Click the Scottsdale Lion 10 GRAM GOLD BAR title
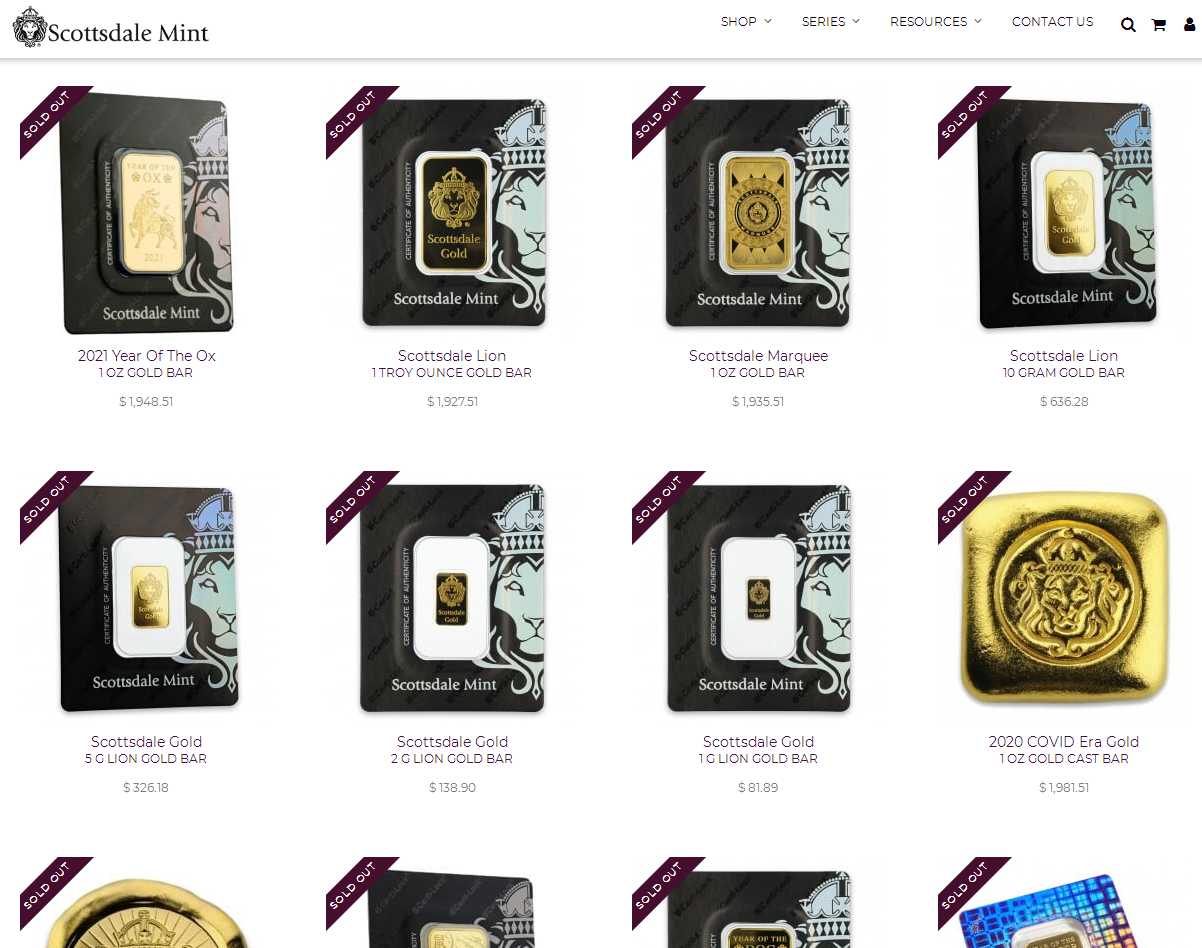 click(x=1064, y=363)
